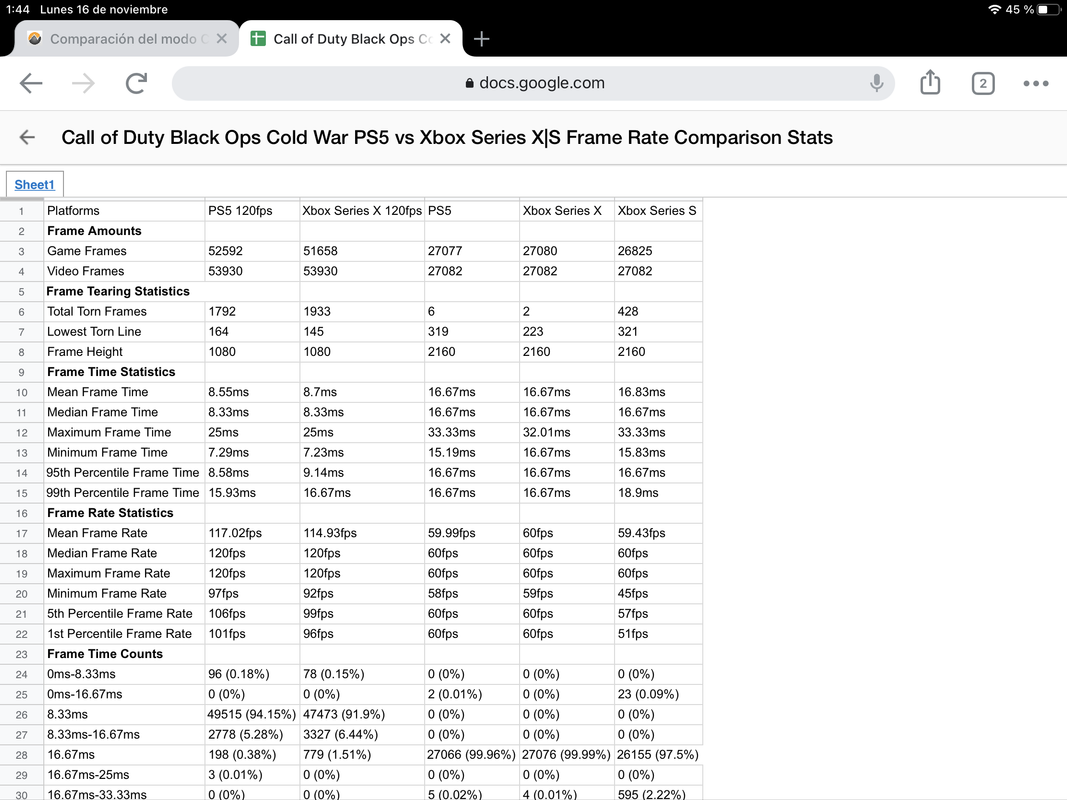Click the green Sheets favicon on the active tab
The width and height of the screenshot is (1067, 800).
click(258, 39)
